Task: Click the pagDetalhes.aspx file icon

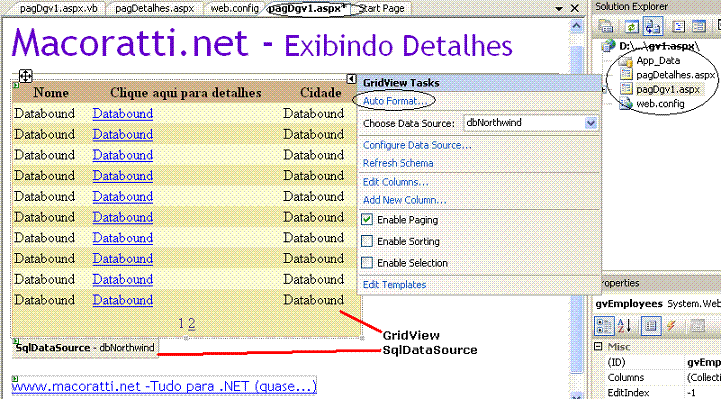Action: tap(626, 74)
